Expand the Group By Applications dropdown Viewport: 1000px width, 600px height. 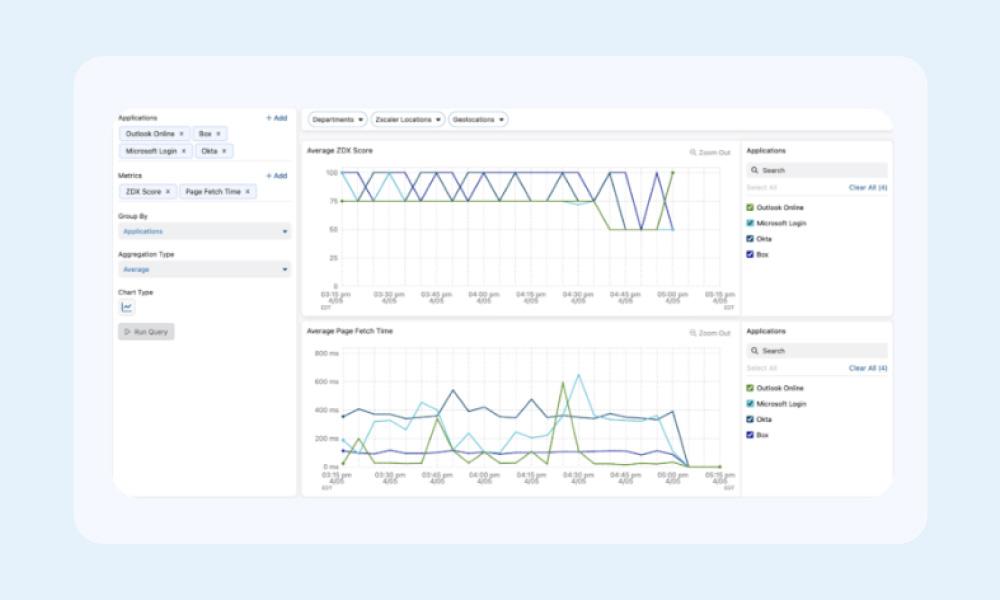point(204,231)
